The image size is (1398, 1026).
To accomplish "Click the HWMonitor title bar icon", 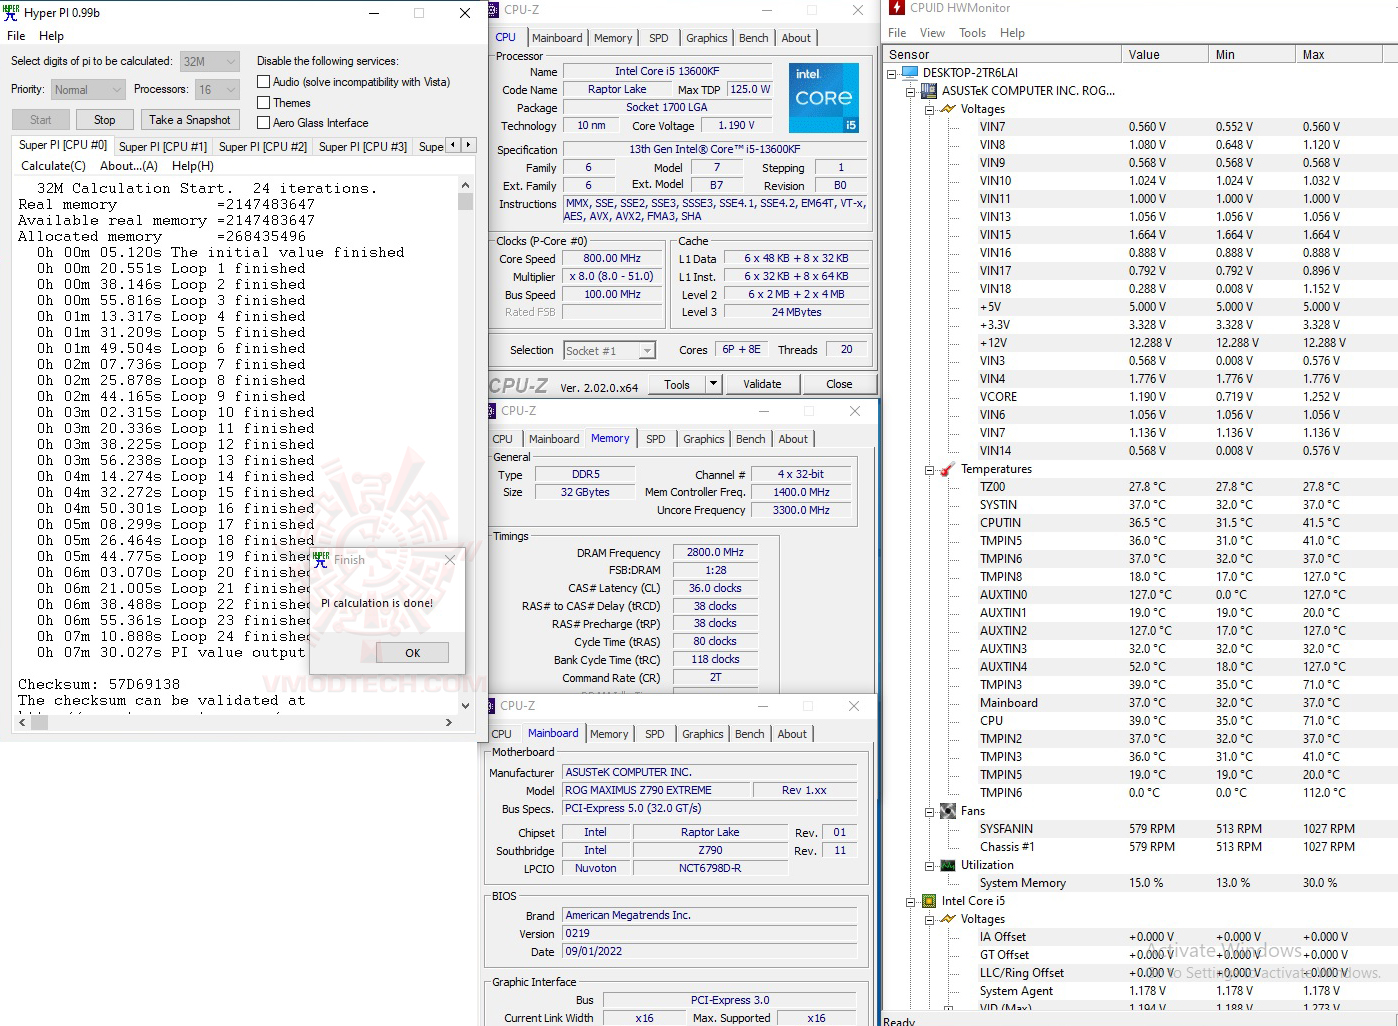I will (896, 8).
